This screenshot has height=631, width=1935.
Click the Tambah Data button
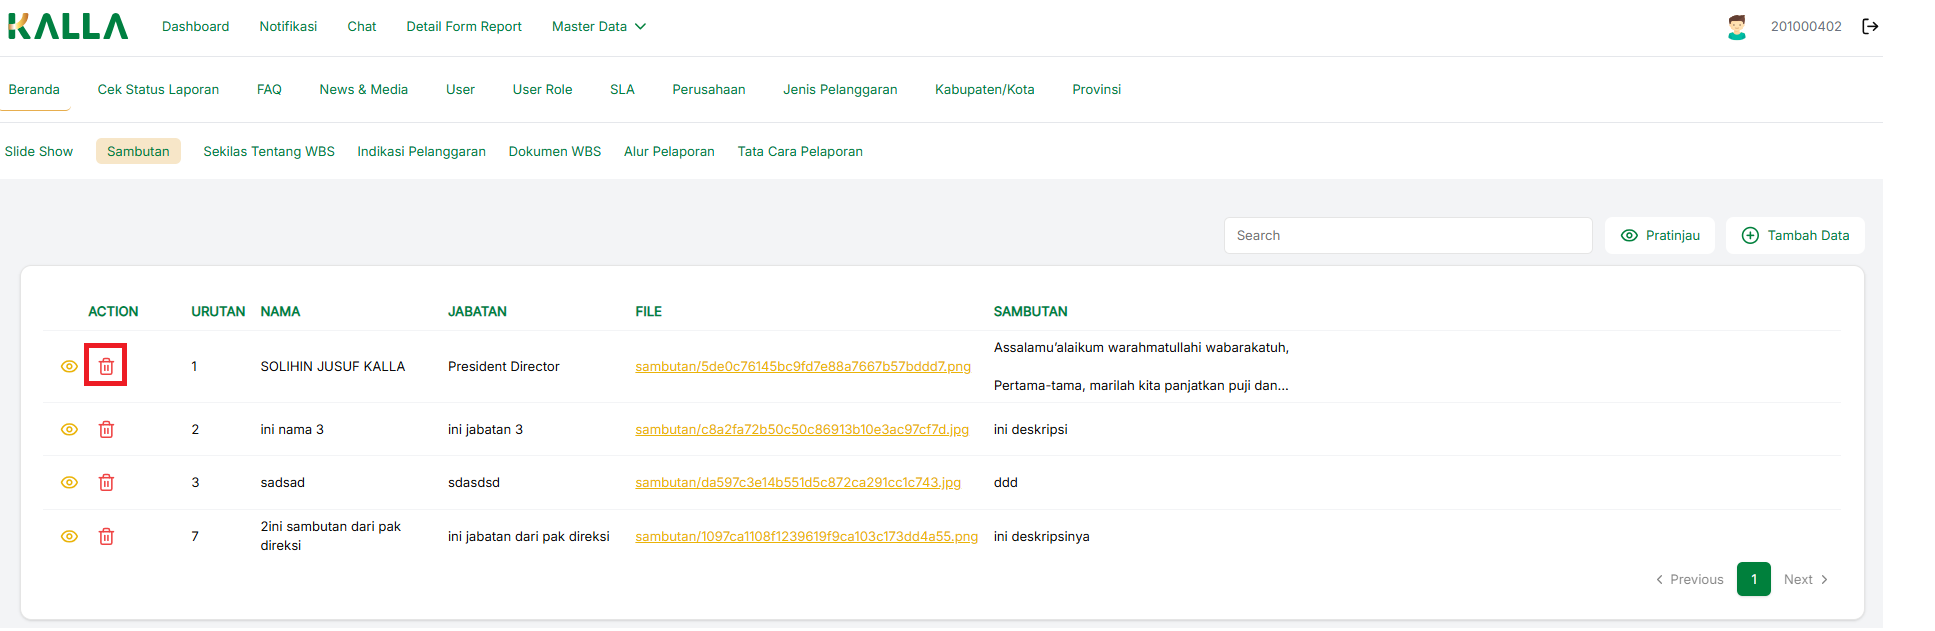[x=1795, y=236]
